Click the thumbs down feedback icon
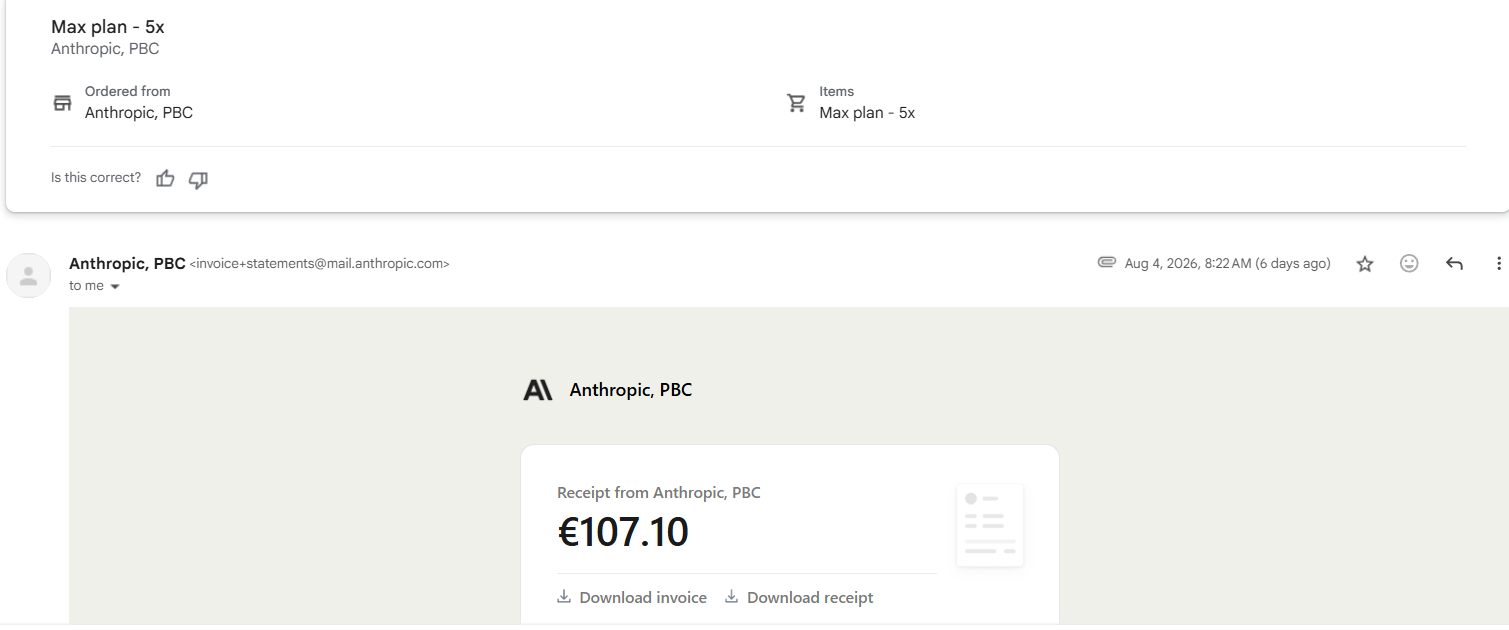 point(198,180)
